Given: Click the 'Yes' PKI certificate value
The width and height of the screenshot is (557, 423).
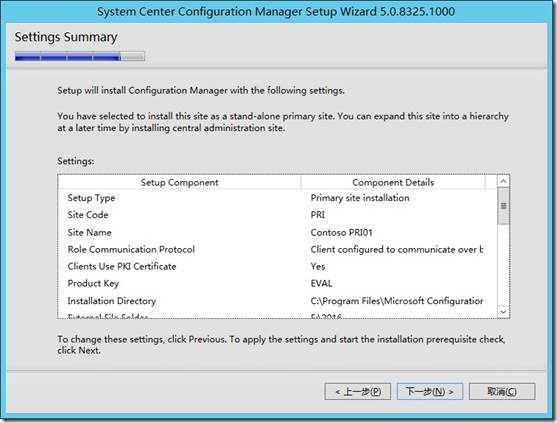Looking at the screenshot, I should point(318,266).
